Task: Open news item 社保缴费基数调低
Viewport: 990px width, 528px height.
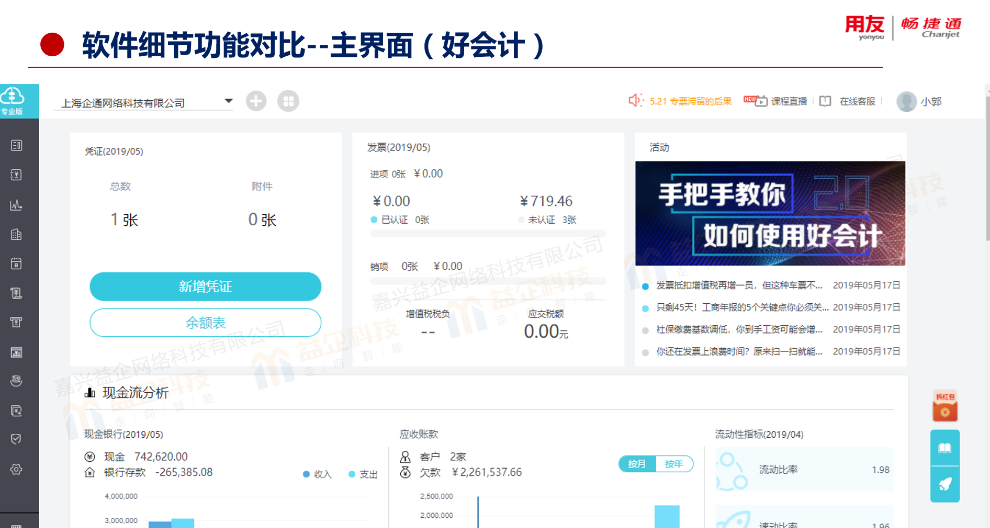Action: tap(739, 330)
